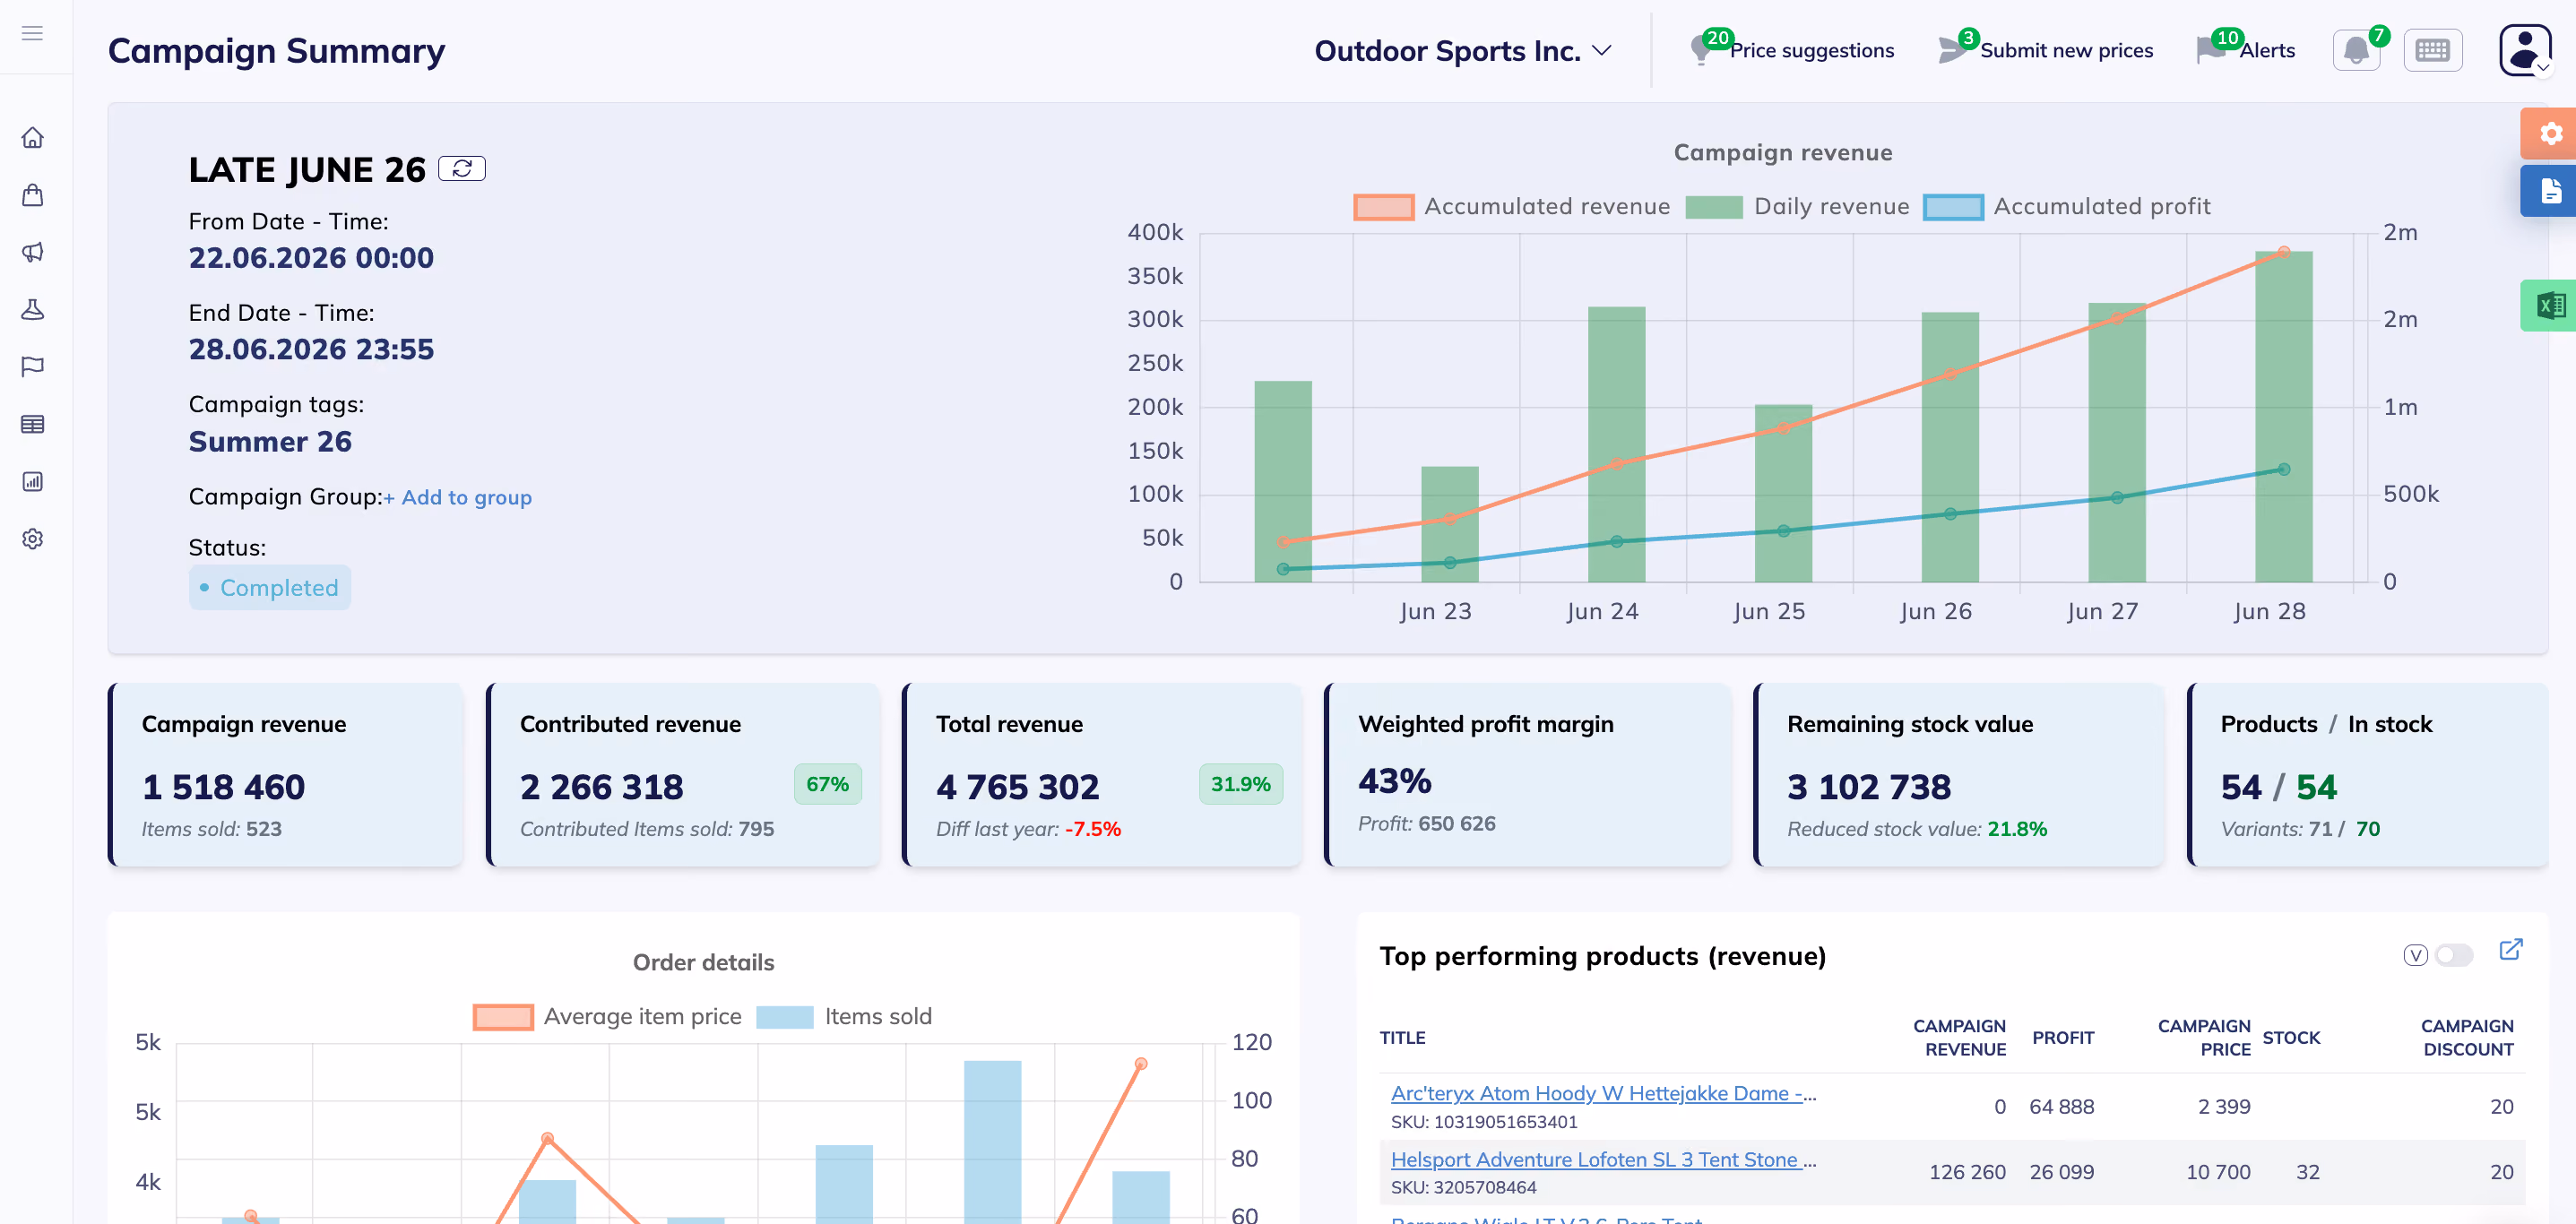Sort by the CAMPAIGN REVENUE column header
Viewport: 2576px width, 1224px height.
[1958, 1037]
